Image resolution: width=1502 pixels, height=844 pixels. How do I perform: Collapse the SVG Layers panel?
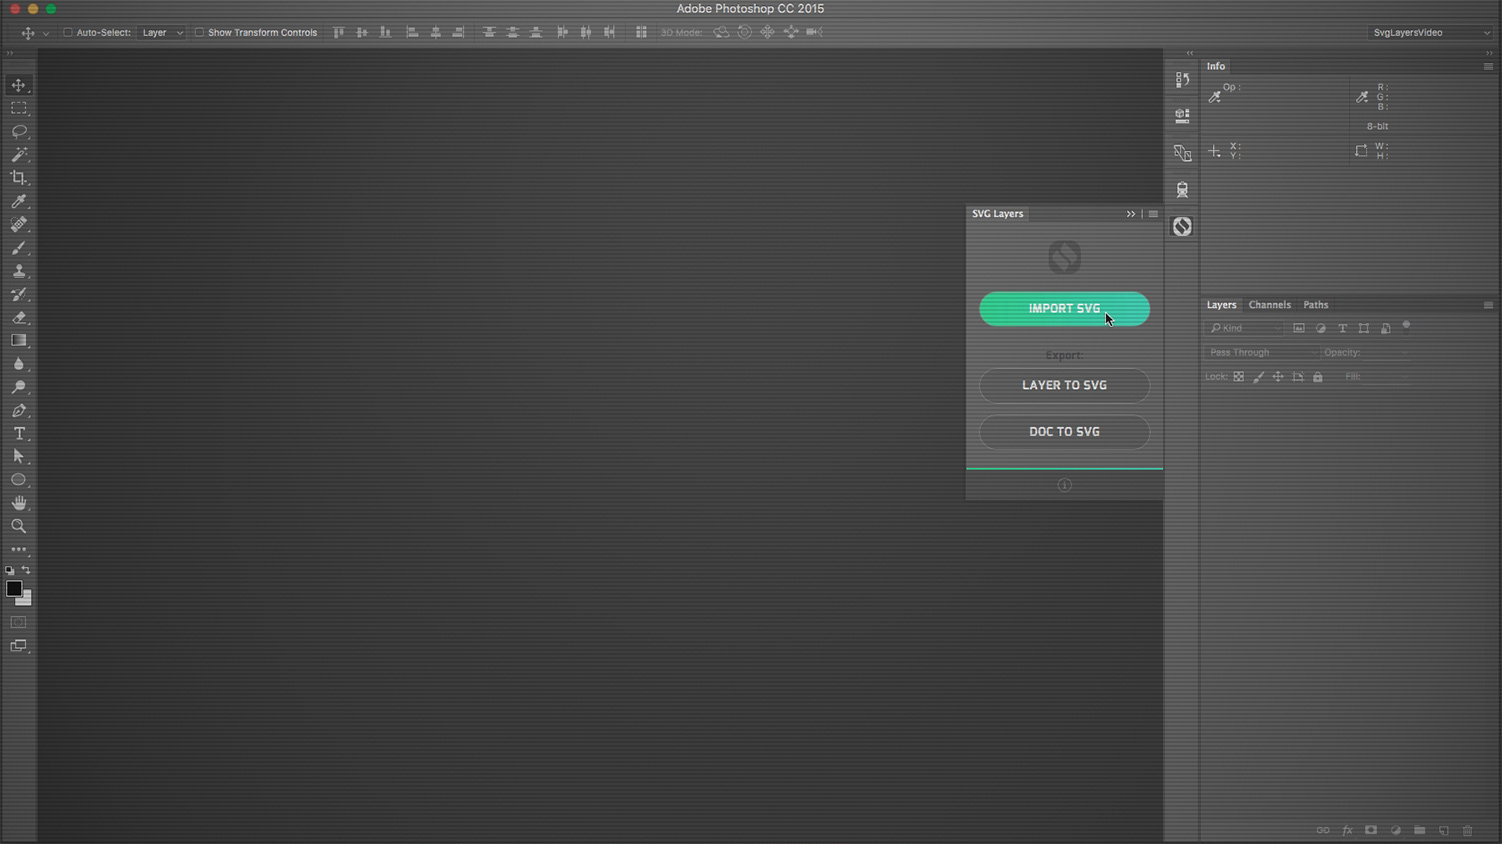[1131, 214]
